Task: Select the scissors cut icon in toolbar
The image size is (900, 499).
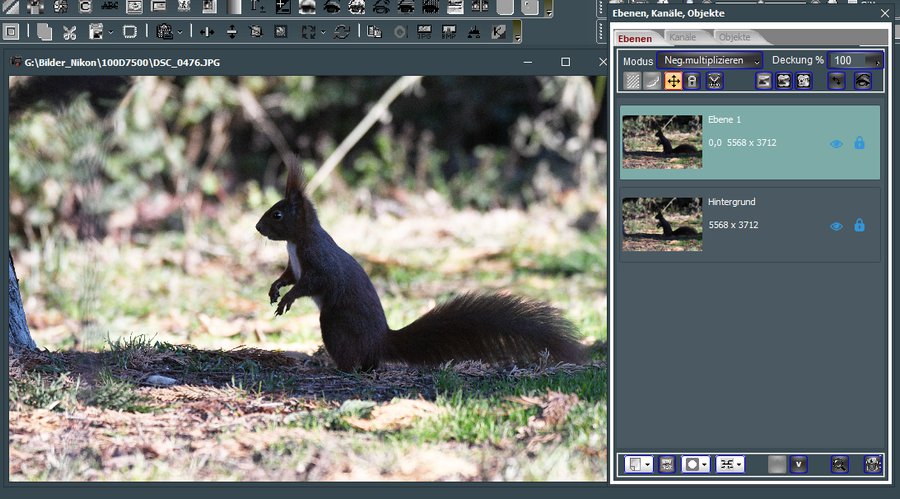Action: [x=70, y=32]
